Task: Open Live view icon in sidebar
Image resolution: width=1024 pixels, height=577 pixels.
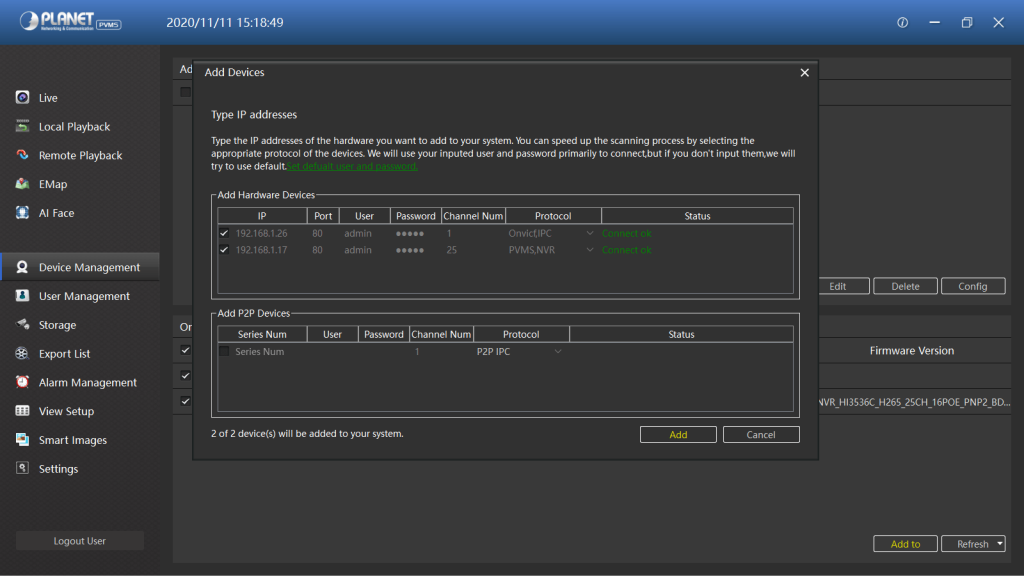Action: pyautogui.click(x=22, y=97)
